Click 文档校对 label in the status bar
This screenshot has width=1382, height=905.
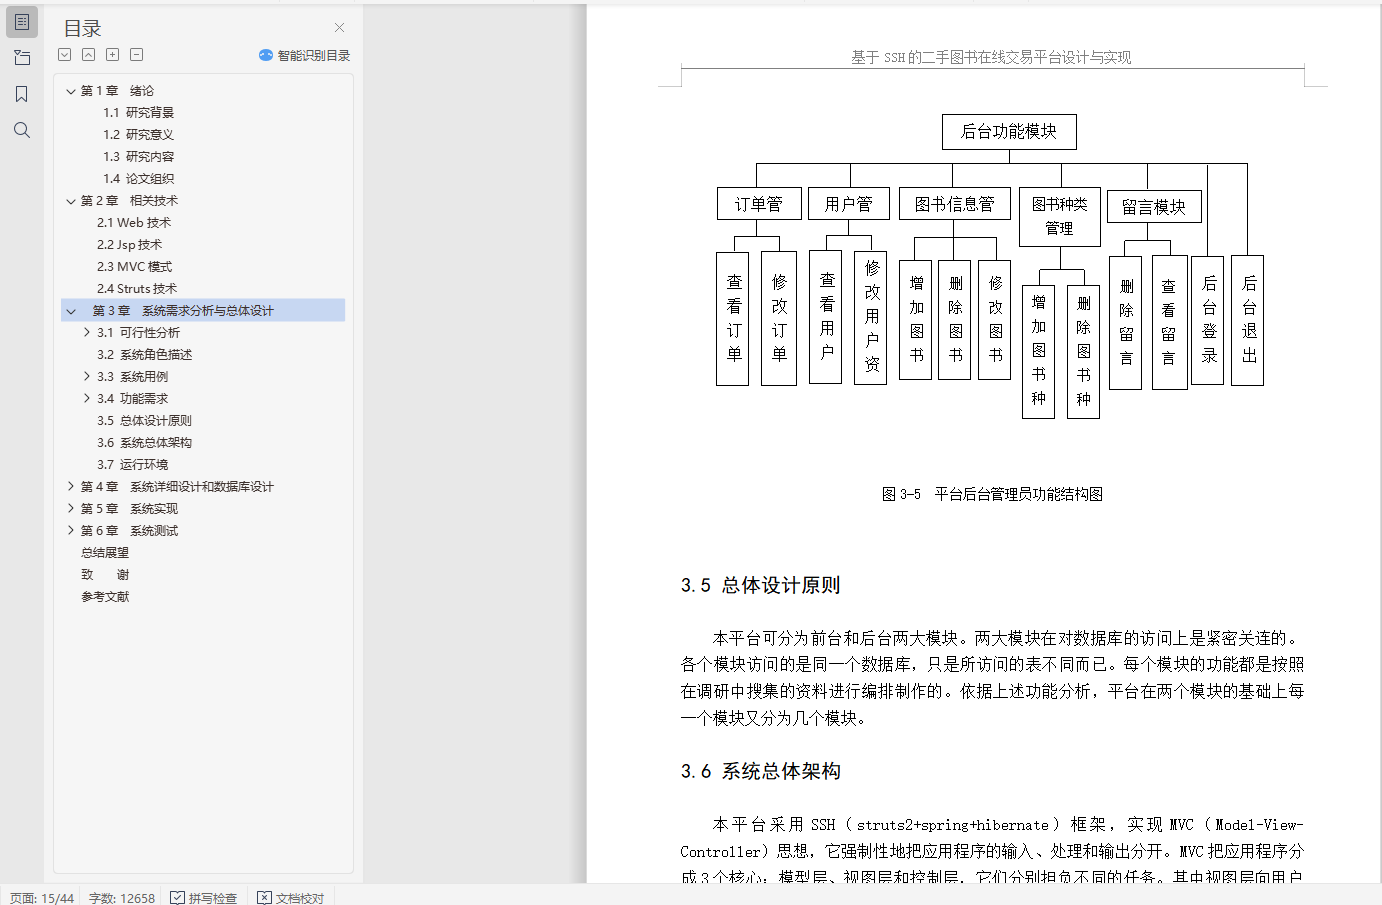click(x=300, y=898)
